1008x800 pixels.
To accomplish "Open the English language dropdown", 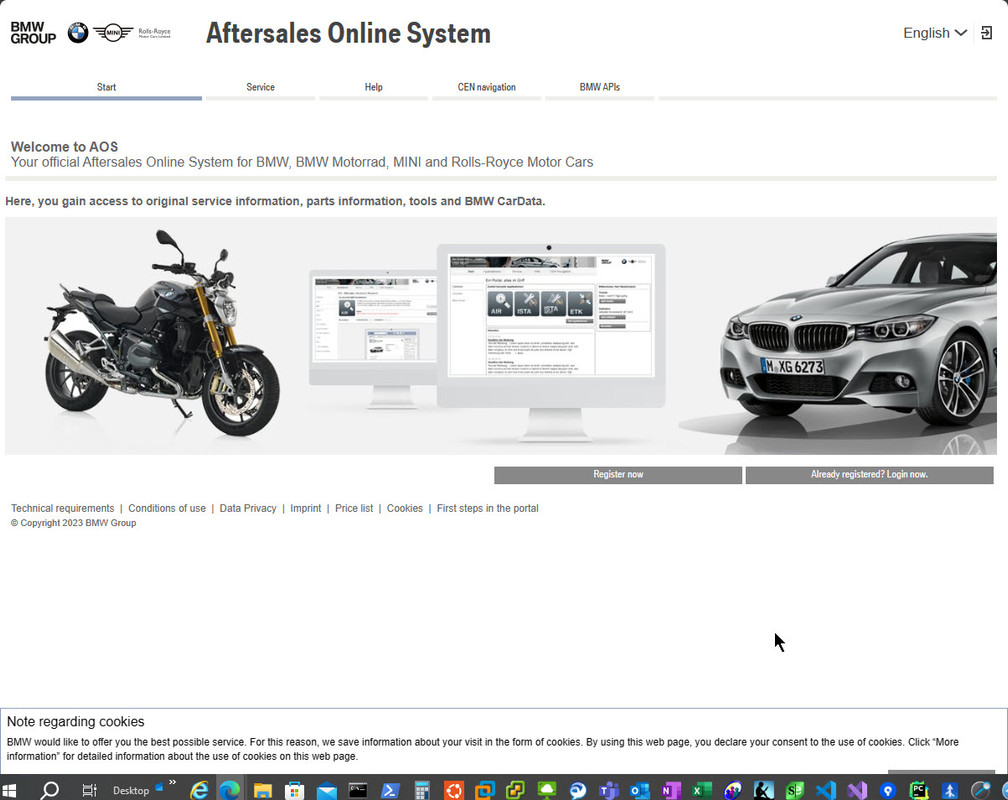I will (935, 33).
